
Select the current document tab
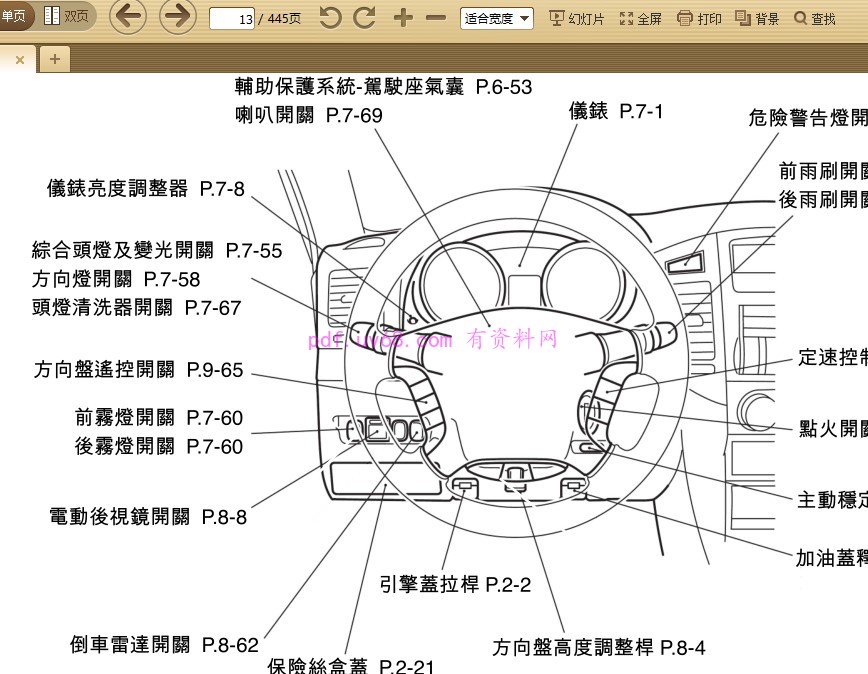(8, 59)
